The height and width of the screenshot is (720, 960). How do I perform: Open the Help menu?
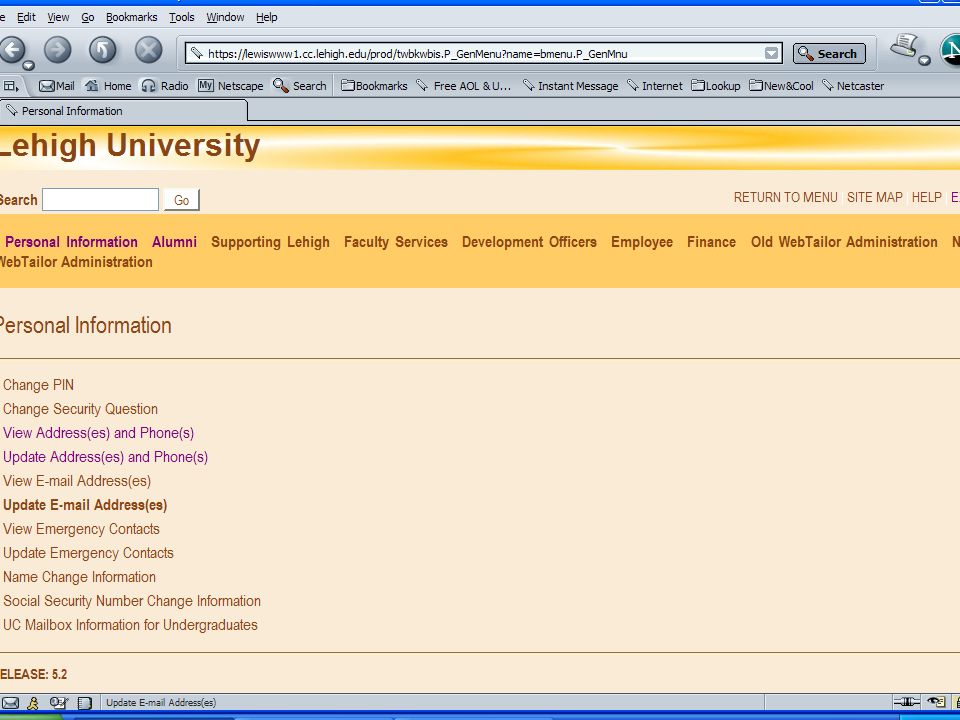click(266, 17)
